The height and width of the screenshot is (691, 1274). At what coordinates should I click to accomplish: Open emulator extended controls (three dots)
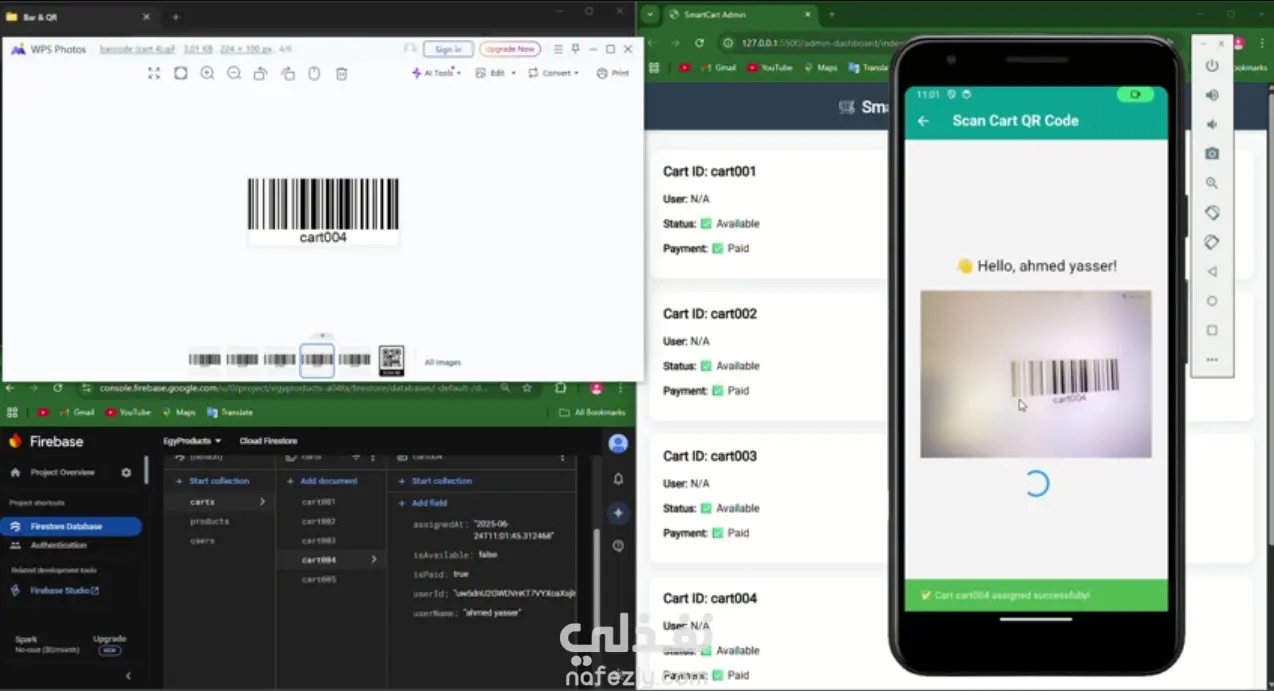tap(1212, 360)
